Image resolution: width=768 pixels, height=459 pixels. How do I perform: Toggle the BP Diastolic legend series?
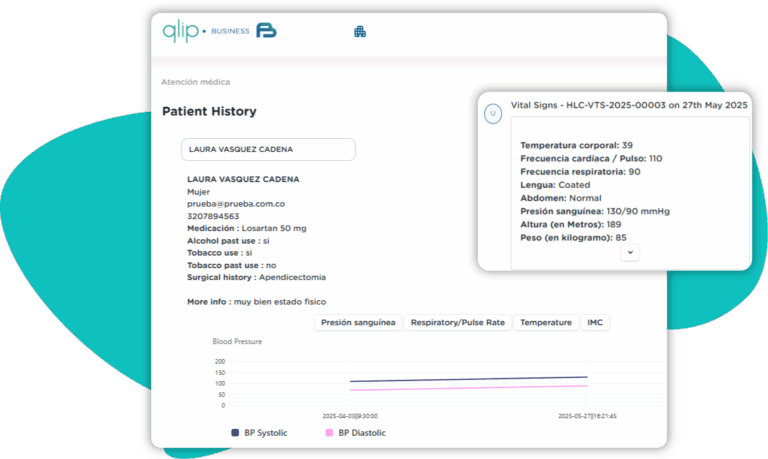point(355,433)
